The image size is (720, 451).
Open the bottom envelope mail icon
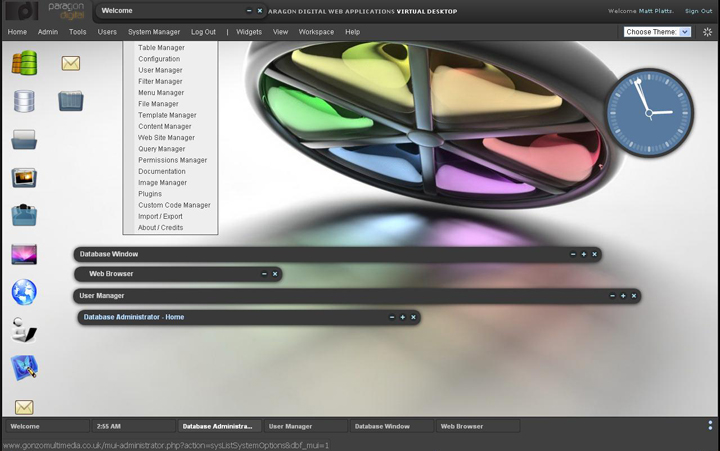(24, 407)
